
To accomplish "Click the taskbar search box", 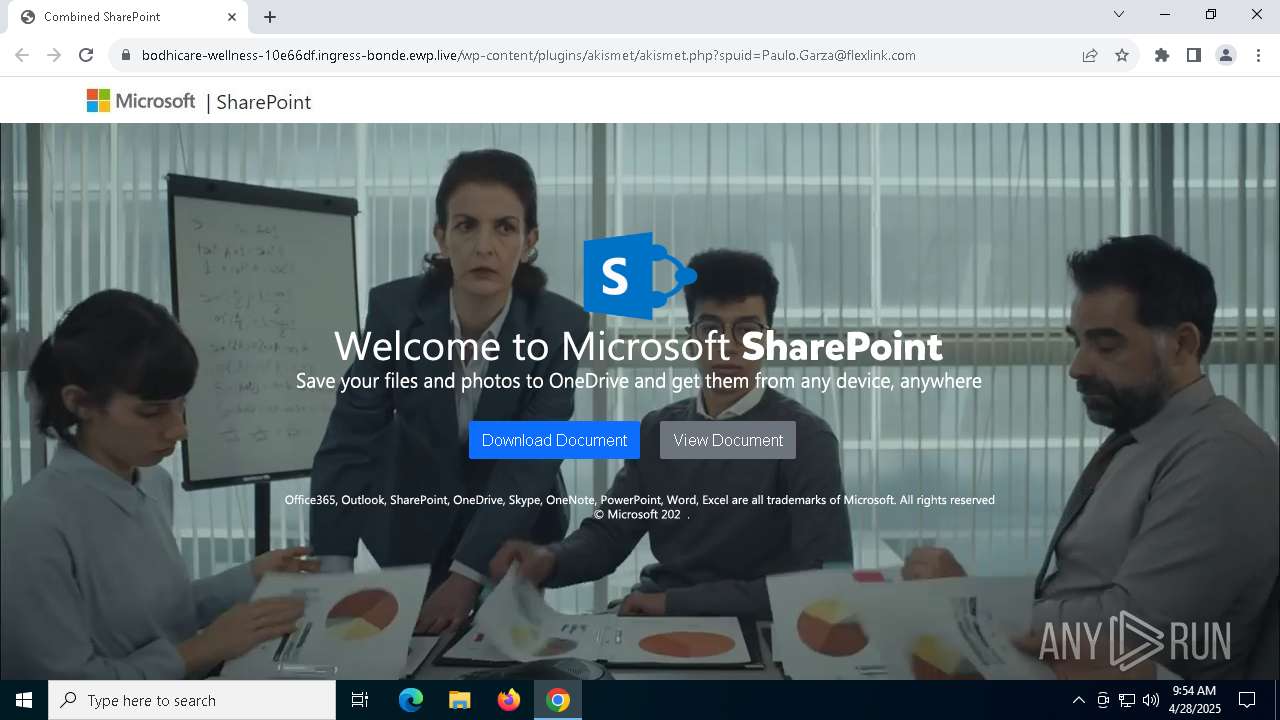I will [x=192, y=700].
